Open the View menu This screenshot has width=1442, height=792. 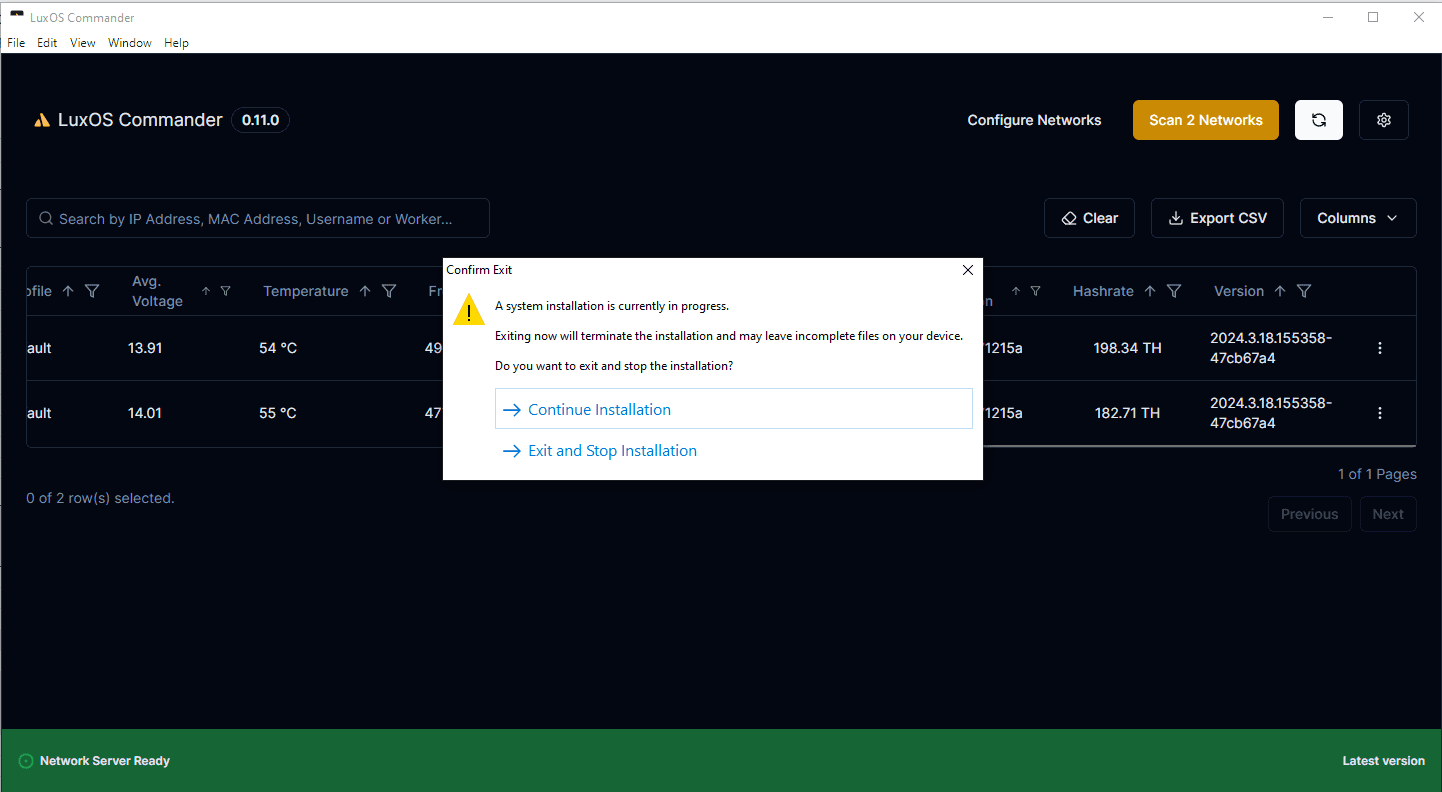tap(82, 42)
